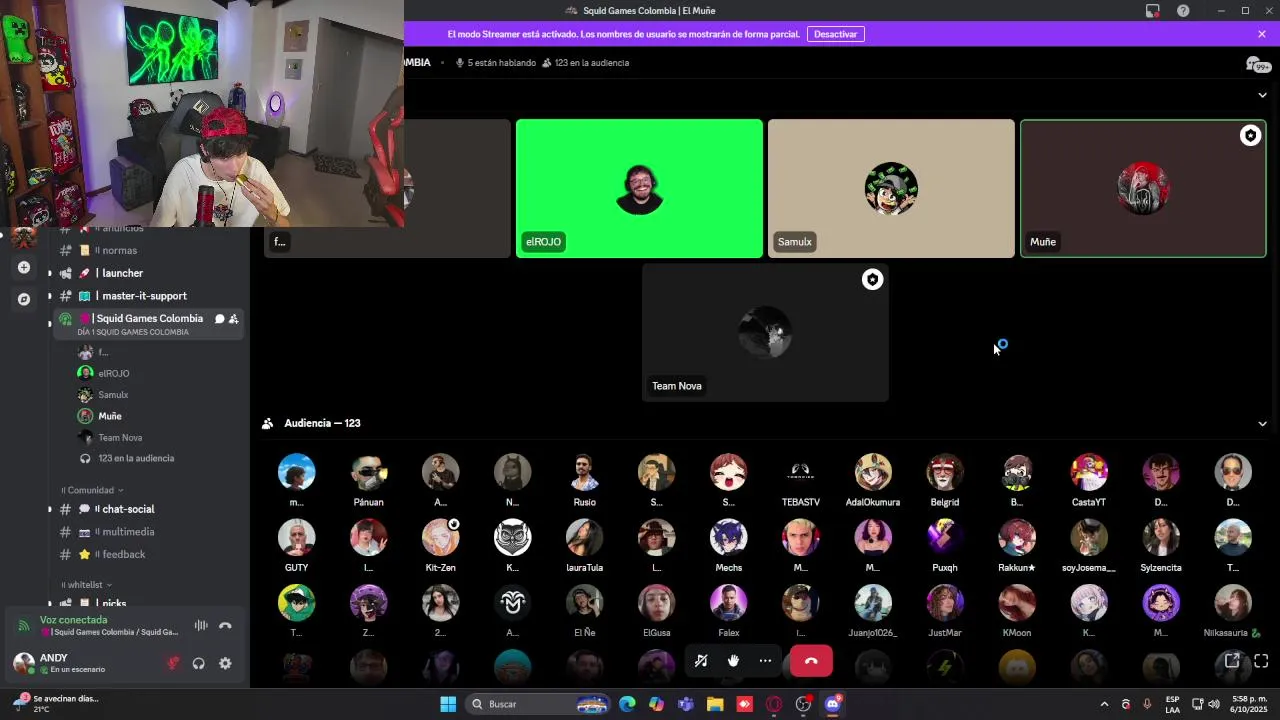Open audience member GUTY's avatar
1280x720 pixels.
[x=296, y=537]
